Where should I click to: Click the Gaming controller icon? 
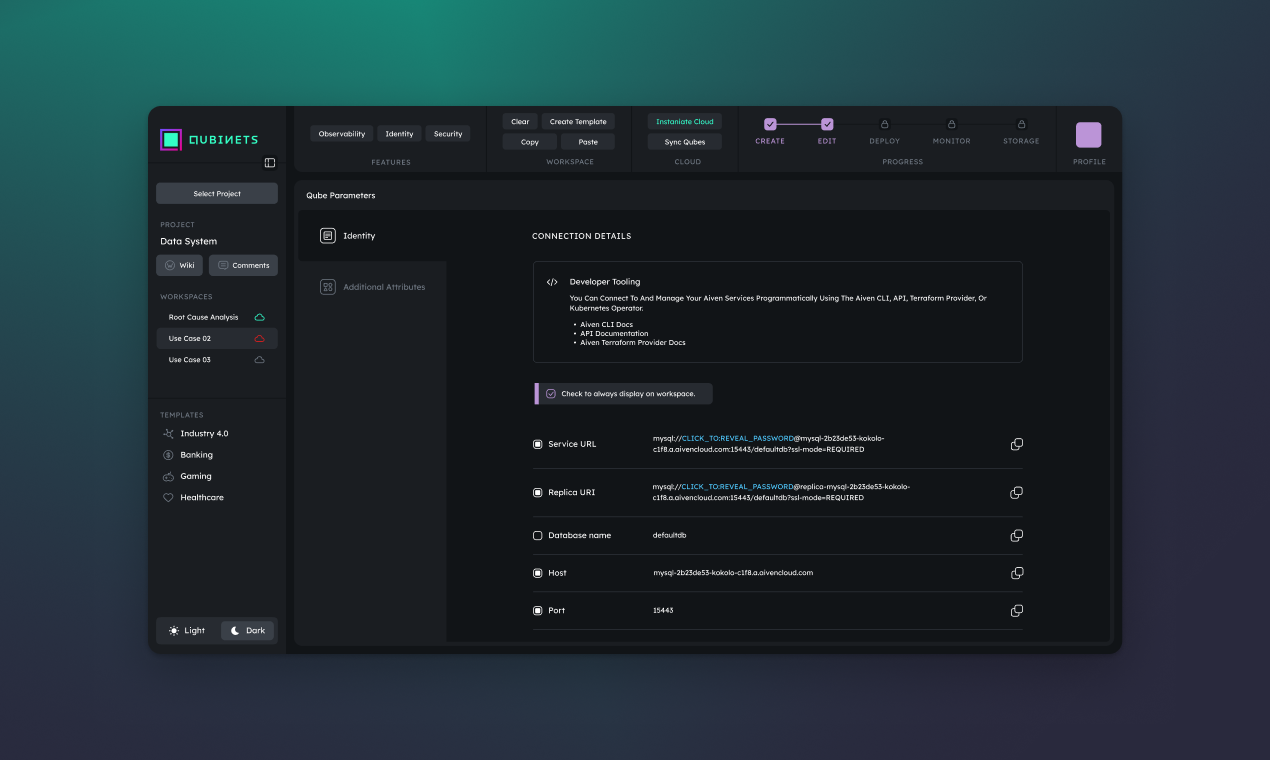point(168,476)
